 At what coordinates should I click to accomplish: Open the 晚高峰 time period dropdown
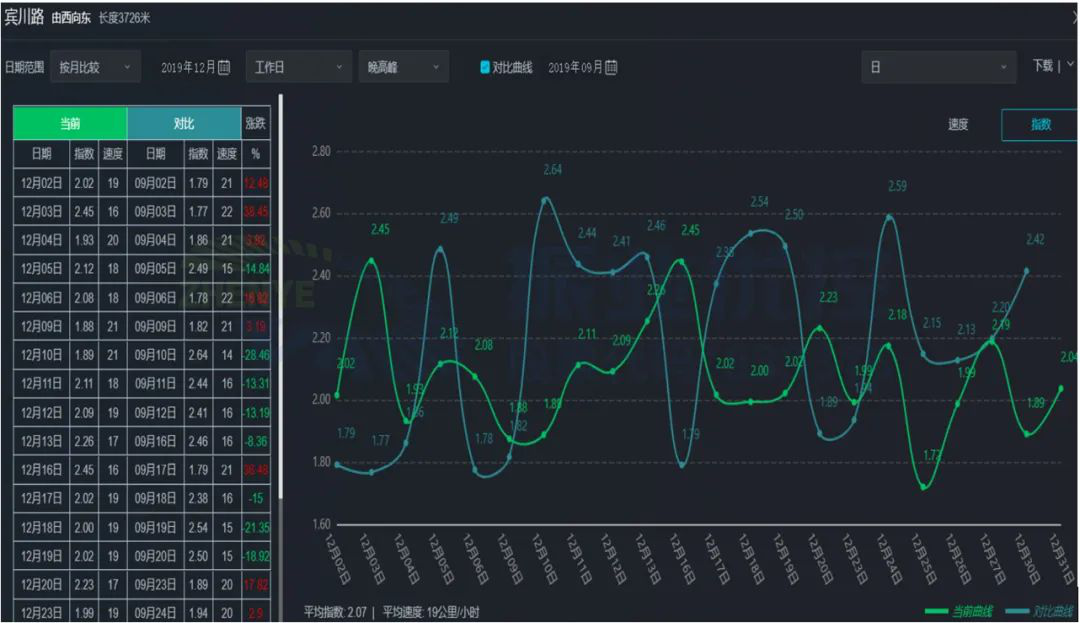403,67
